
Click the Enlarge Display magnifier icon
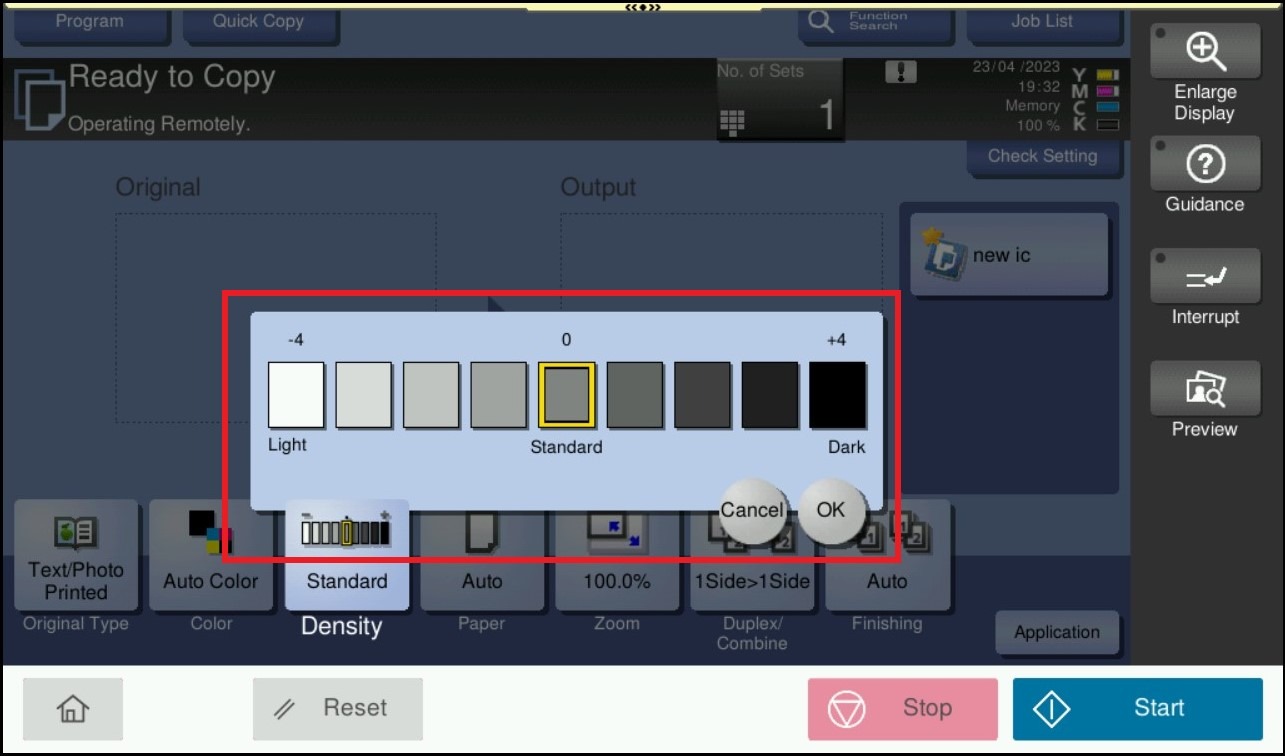point(1204,50)
